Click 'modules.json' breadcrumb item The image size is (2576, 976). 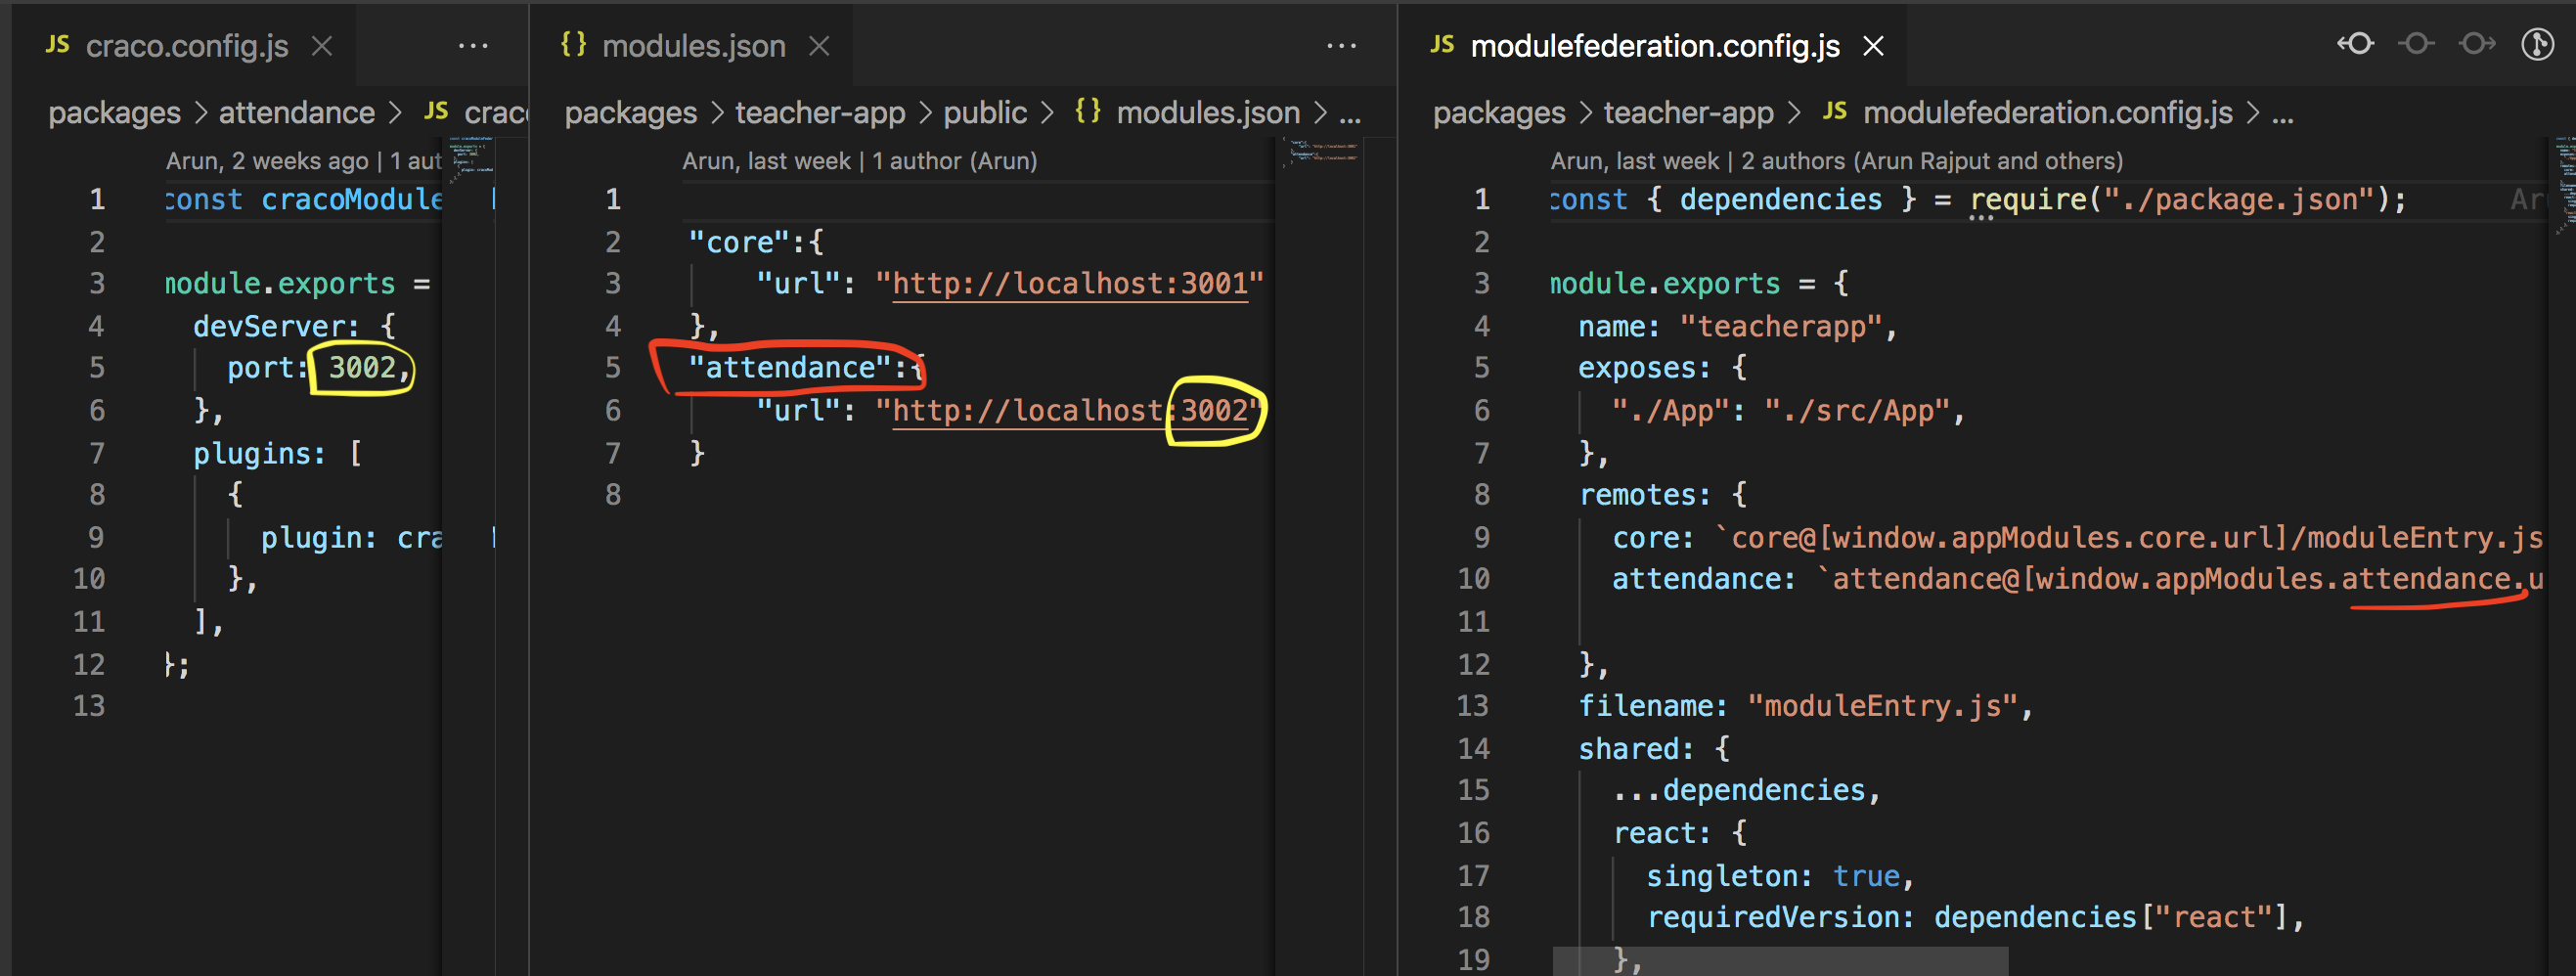[1208, 113]
